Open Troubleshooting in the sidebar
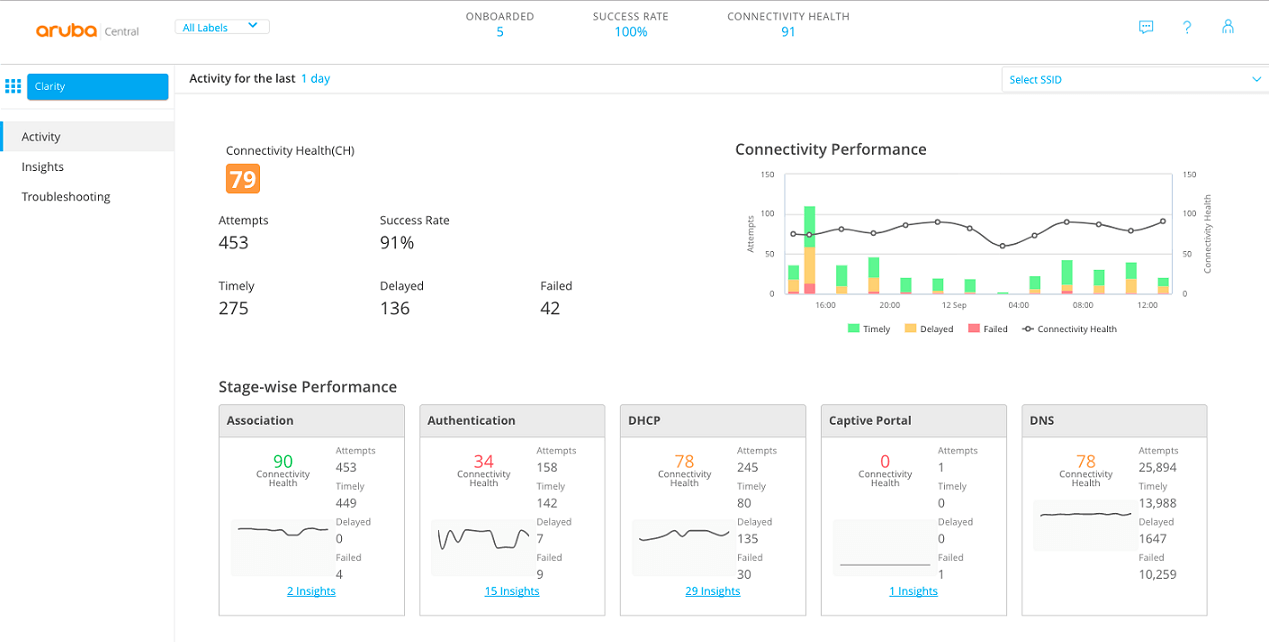 click(66, 197)
